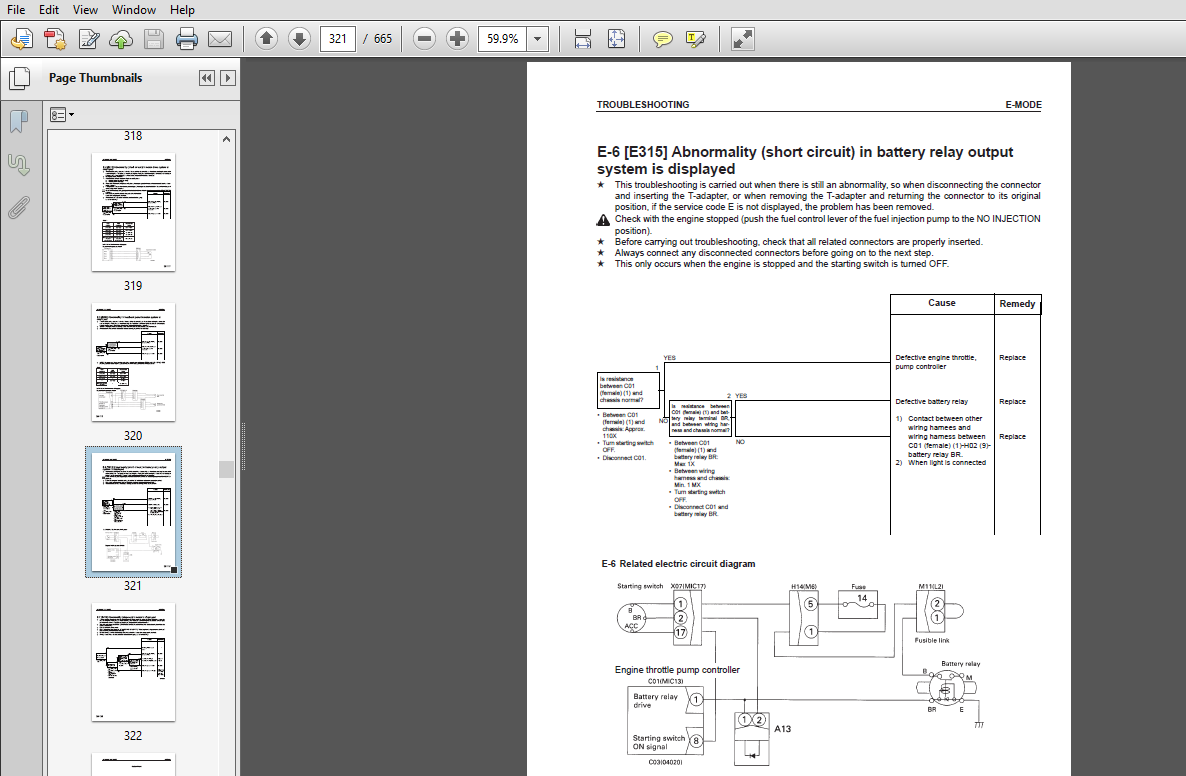Open the zoom level dropdown arrow

(538, 39)
